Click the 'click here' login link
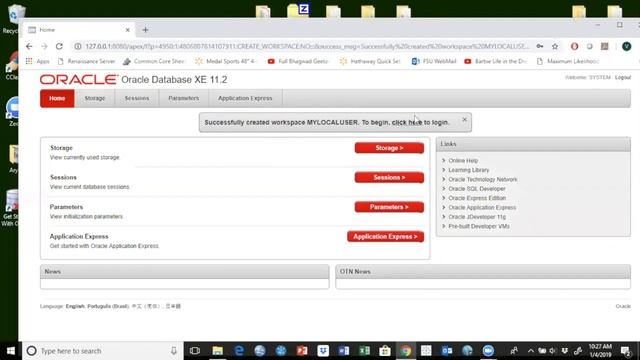640x360 pixels. tap(407, 122)
